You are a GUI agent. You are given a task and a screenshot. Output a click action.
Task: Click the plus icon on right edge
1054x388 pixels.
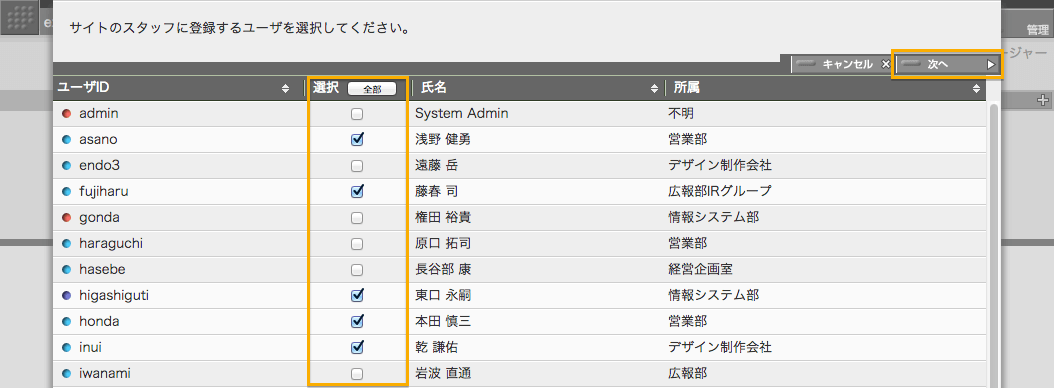[x=1043, y=101]
